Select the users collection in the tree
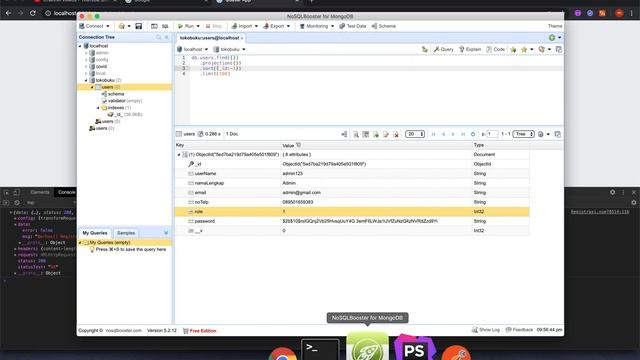The height and width of the screenshot is (360, 640). click(x=124, y=87)
